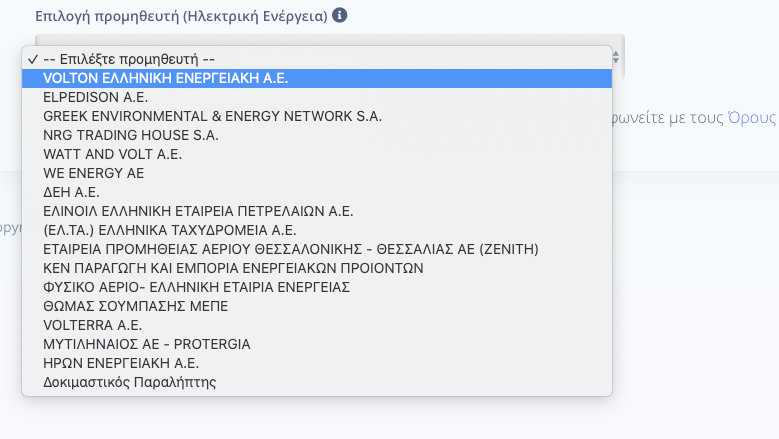779x439 pixels.
Task: Pick WE ENERGY AE option
Action: [x=317, y=173]
